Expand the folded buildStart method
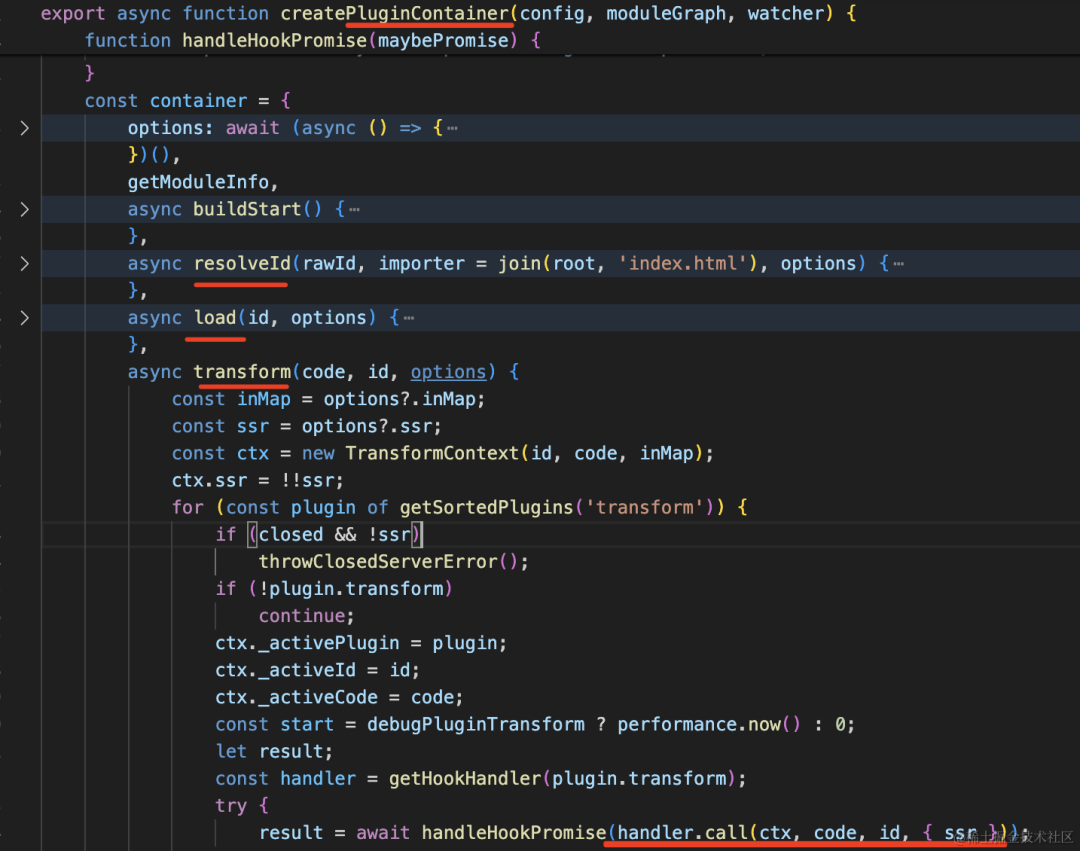This screenshot has height=851, width=1080. [x=25, y=209]
